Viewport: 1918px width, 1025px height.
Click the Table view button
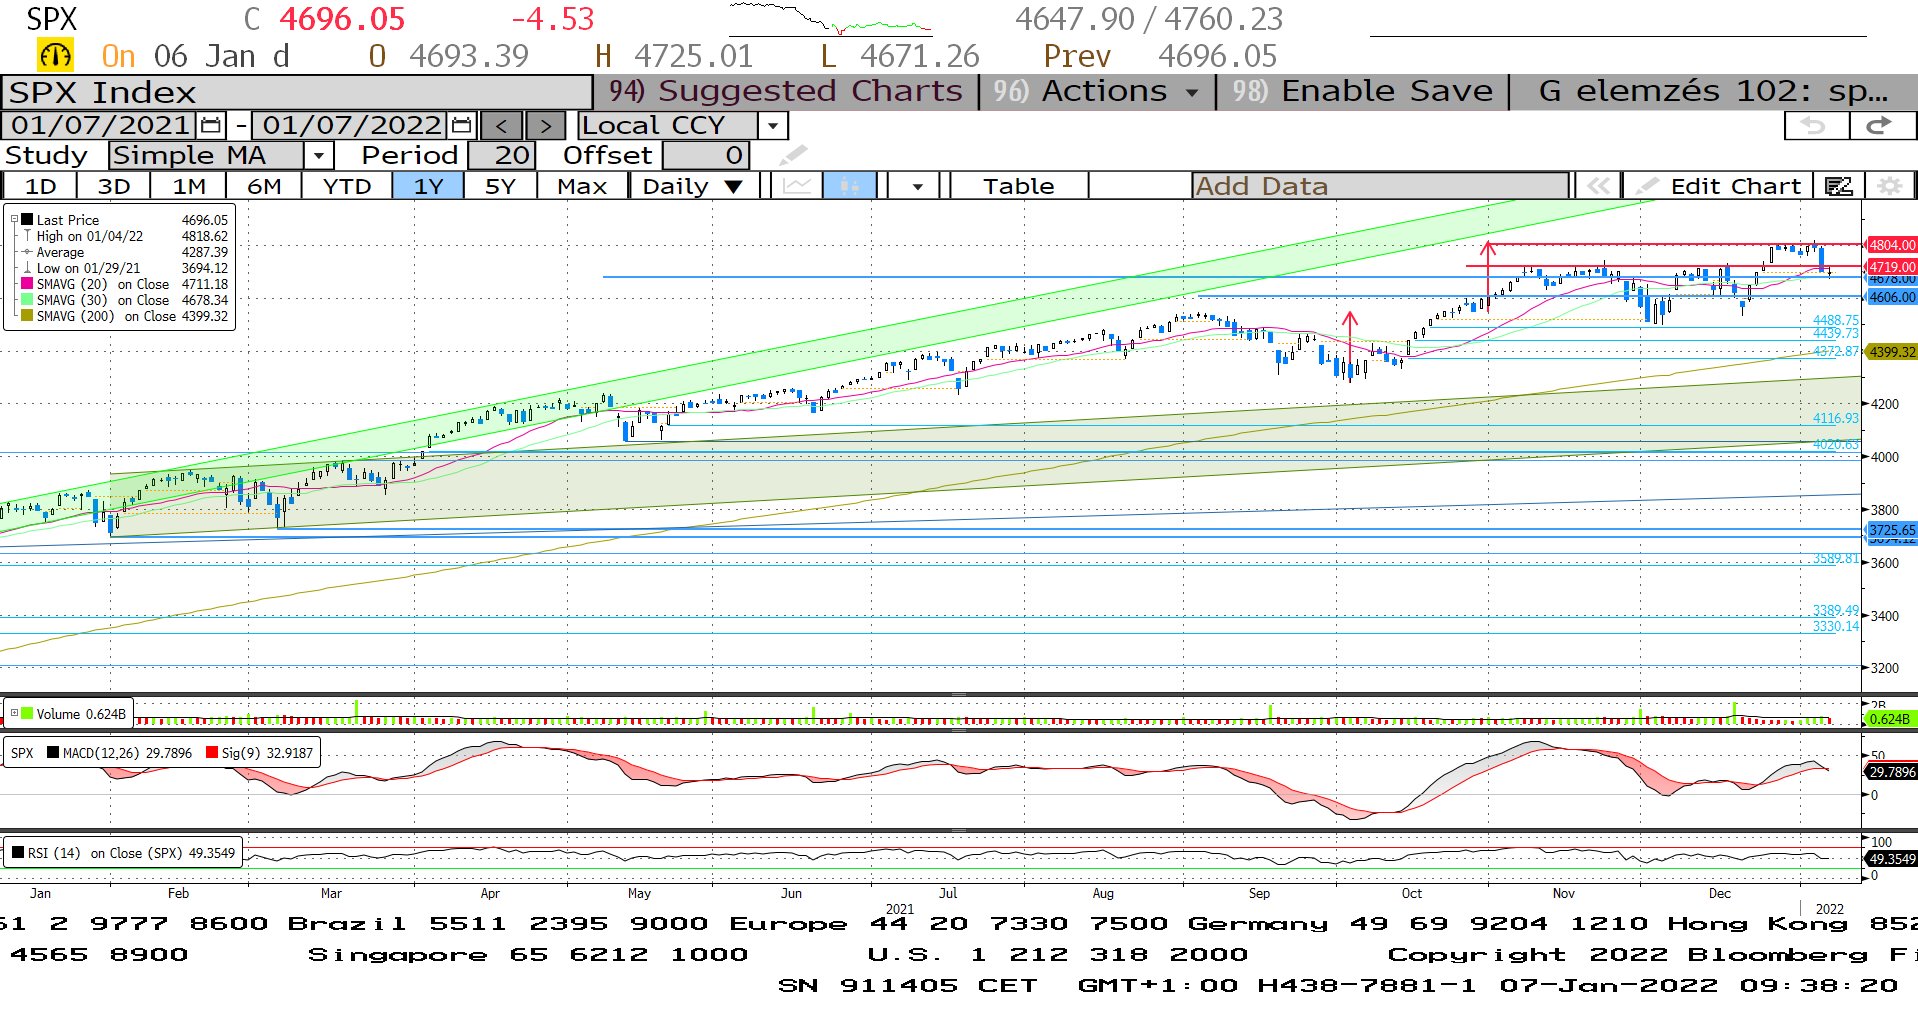tap(1018, 186)
